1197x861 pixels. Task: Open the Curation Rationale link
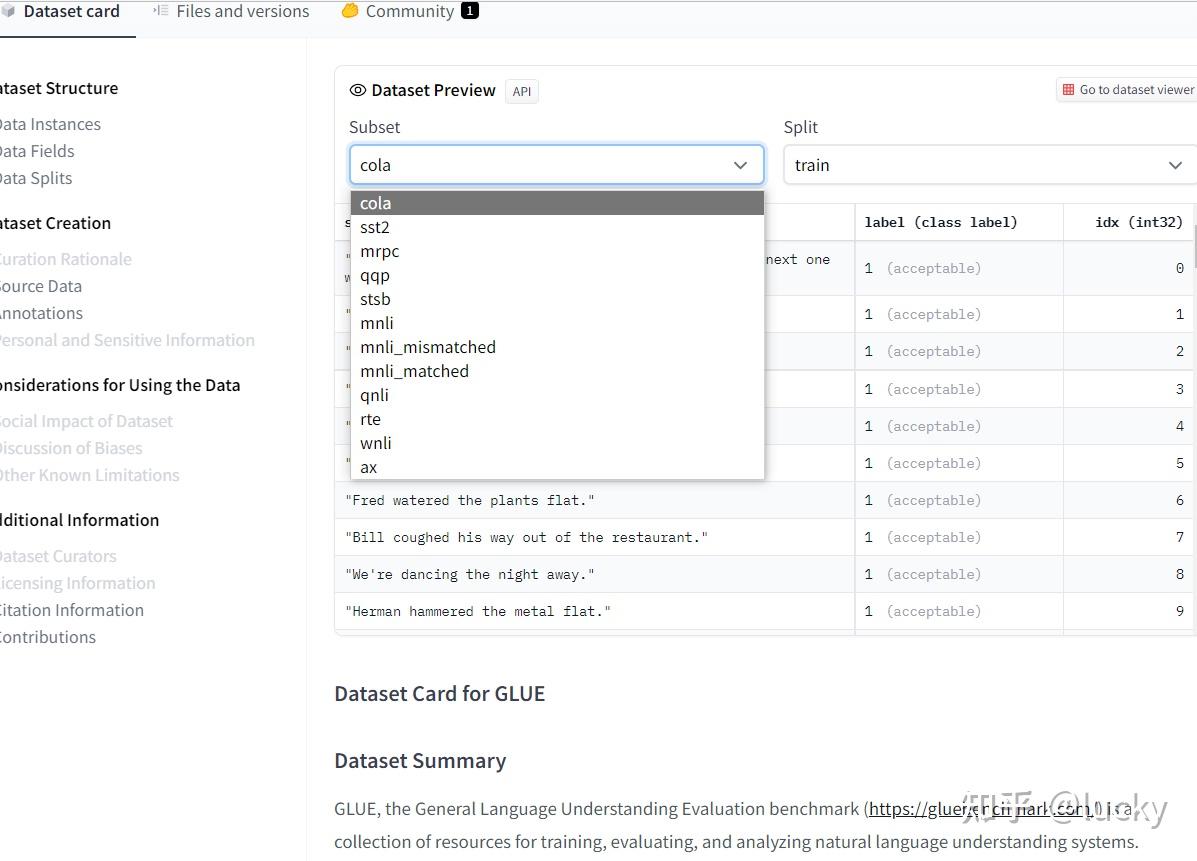click(66, 260)
